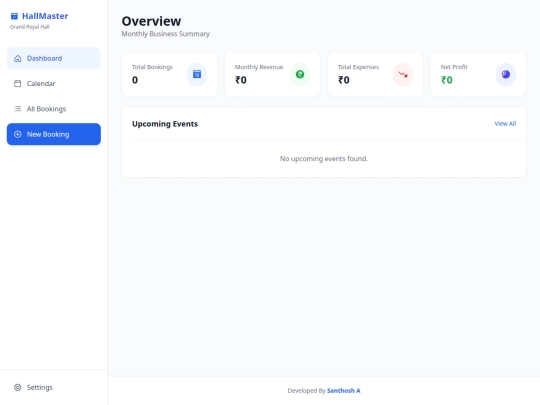Screen dimensions: 540x405
Task: Click the green Net Profit ₹0 value
Action: 447,80
